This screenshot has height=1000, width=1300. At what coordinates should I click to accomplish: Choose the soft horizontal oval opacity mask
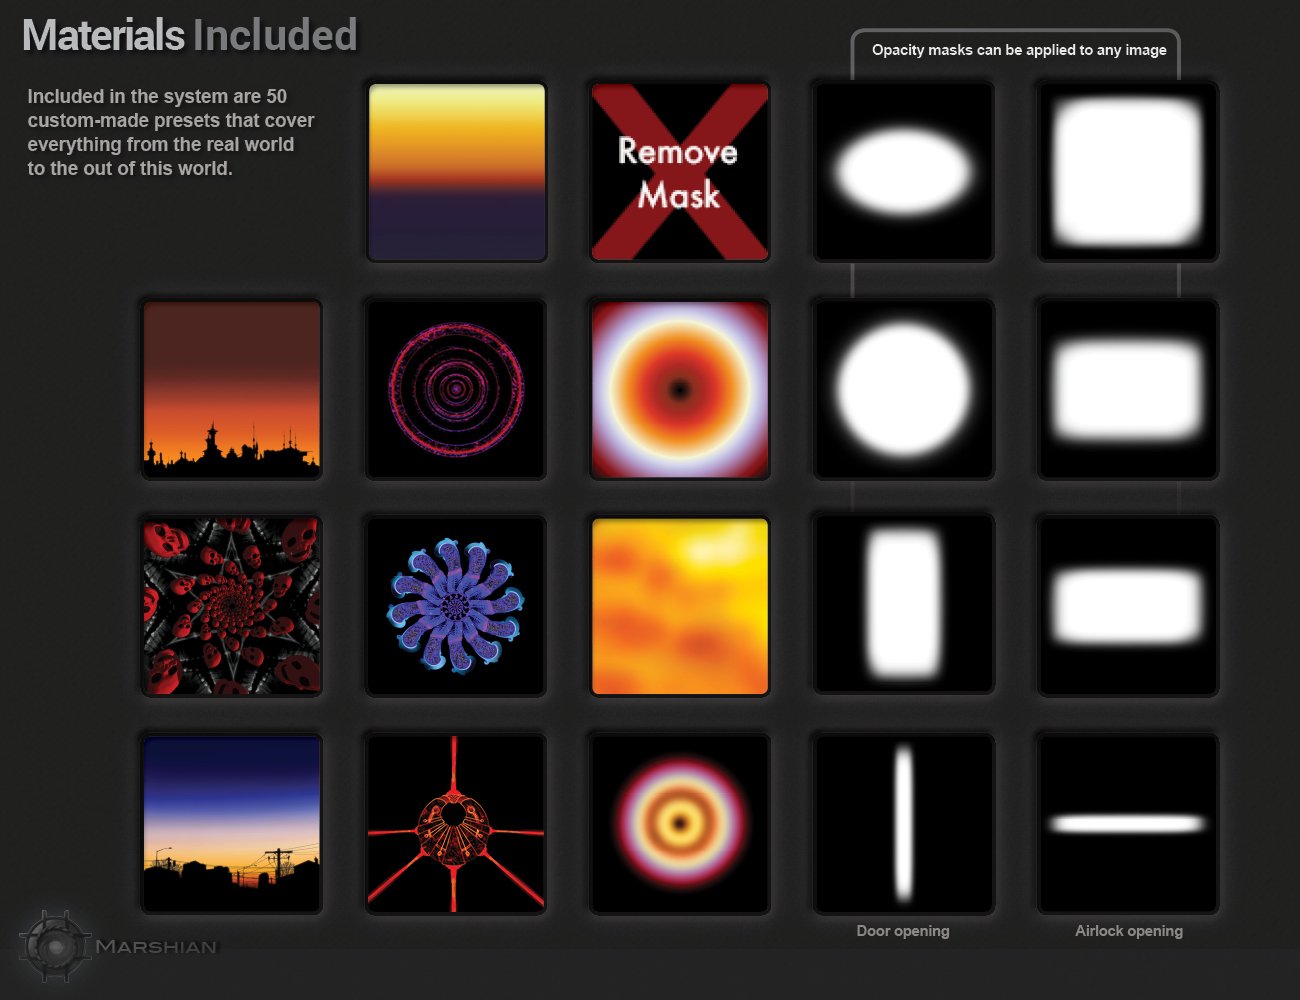904,172
